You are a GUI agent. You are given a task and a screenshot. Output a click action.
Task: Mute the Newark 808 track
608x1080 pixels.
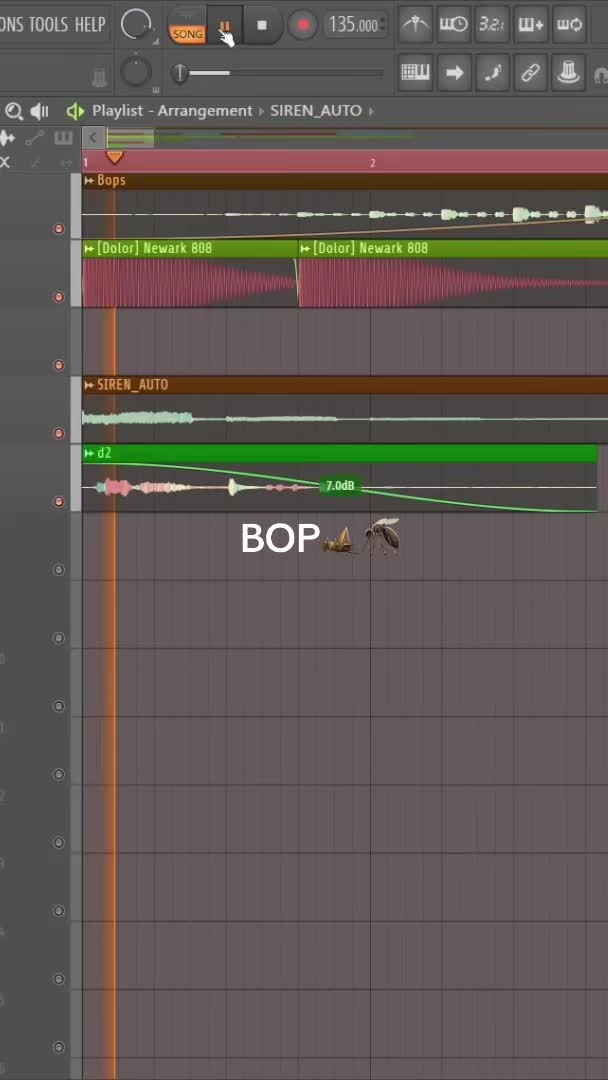point(59,297)
